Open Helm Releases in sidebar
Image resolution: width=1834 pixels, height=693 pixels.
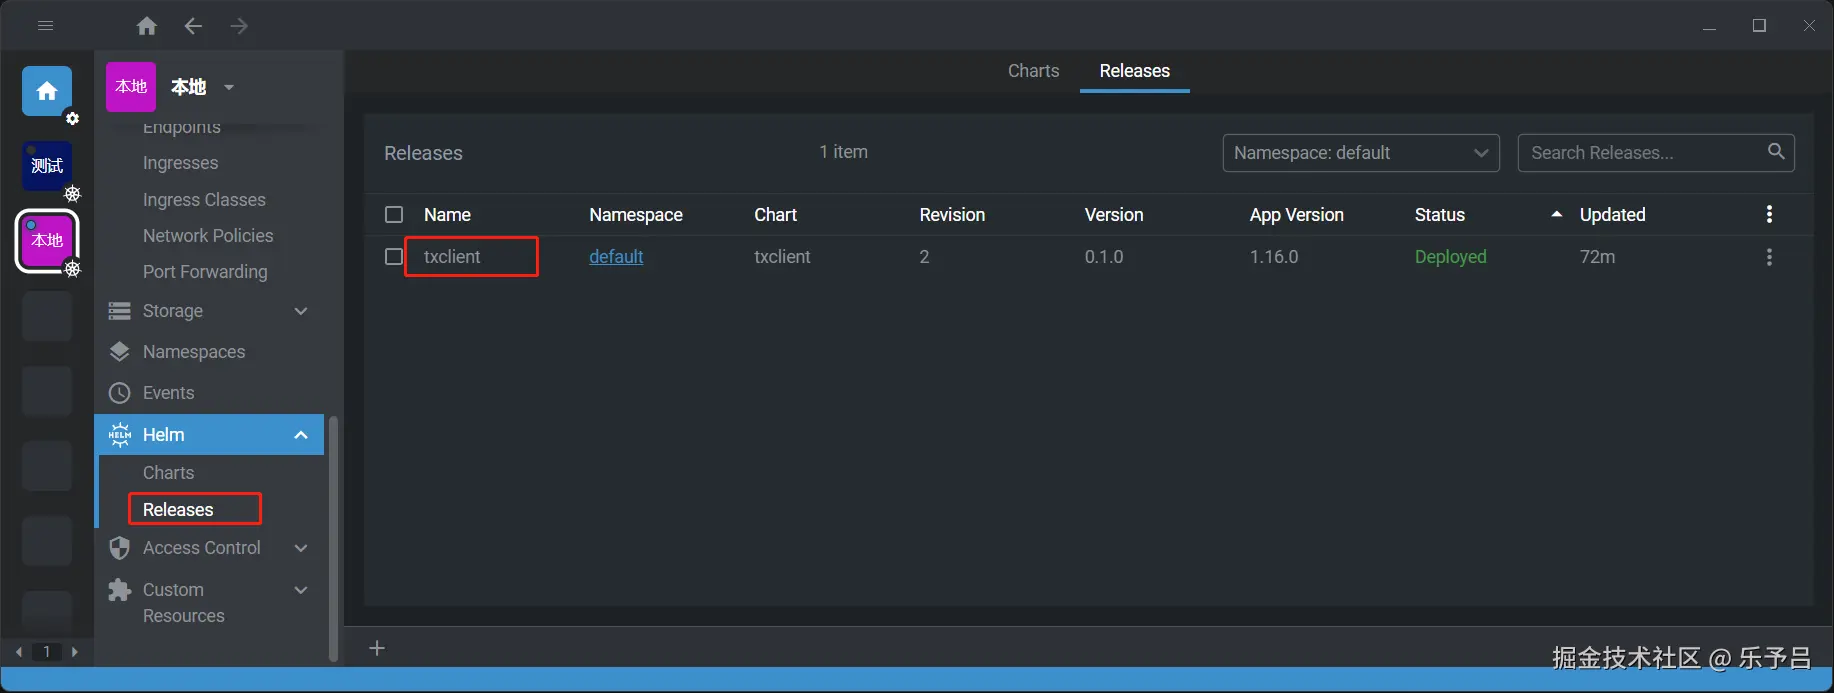tap(178, 510)
